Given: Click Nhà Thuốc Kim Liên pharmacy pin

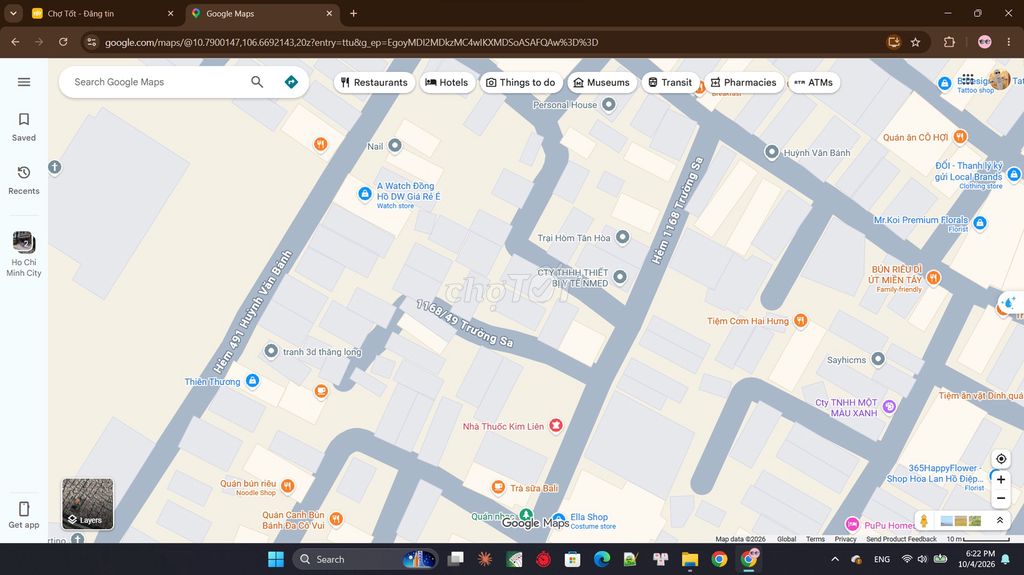Looking at the screenshot, I should click(556, 426).
